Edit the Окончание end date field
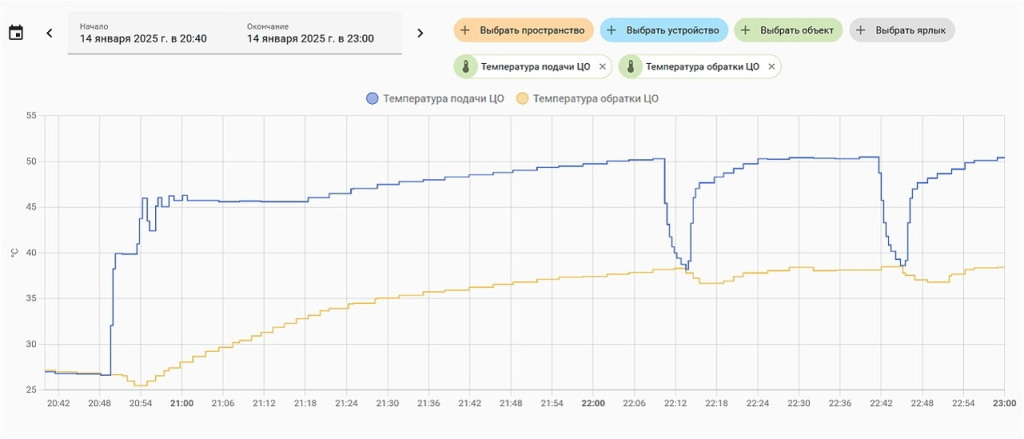 pos(311,33)
